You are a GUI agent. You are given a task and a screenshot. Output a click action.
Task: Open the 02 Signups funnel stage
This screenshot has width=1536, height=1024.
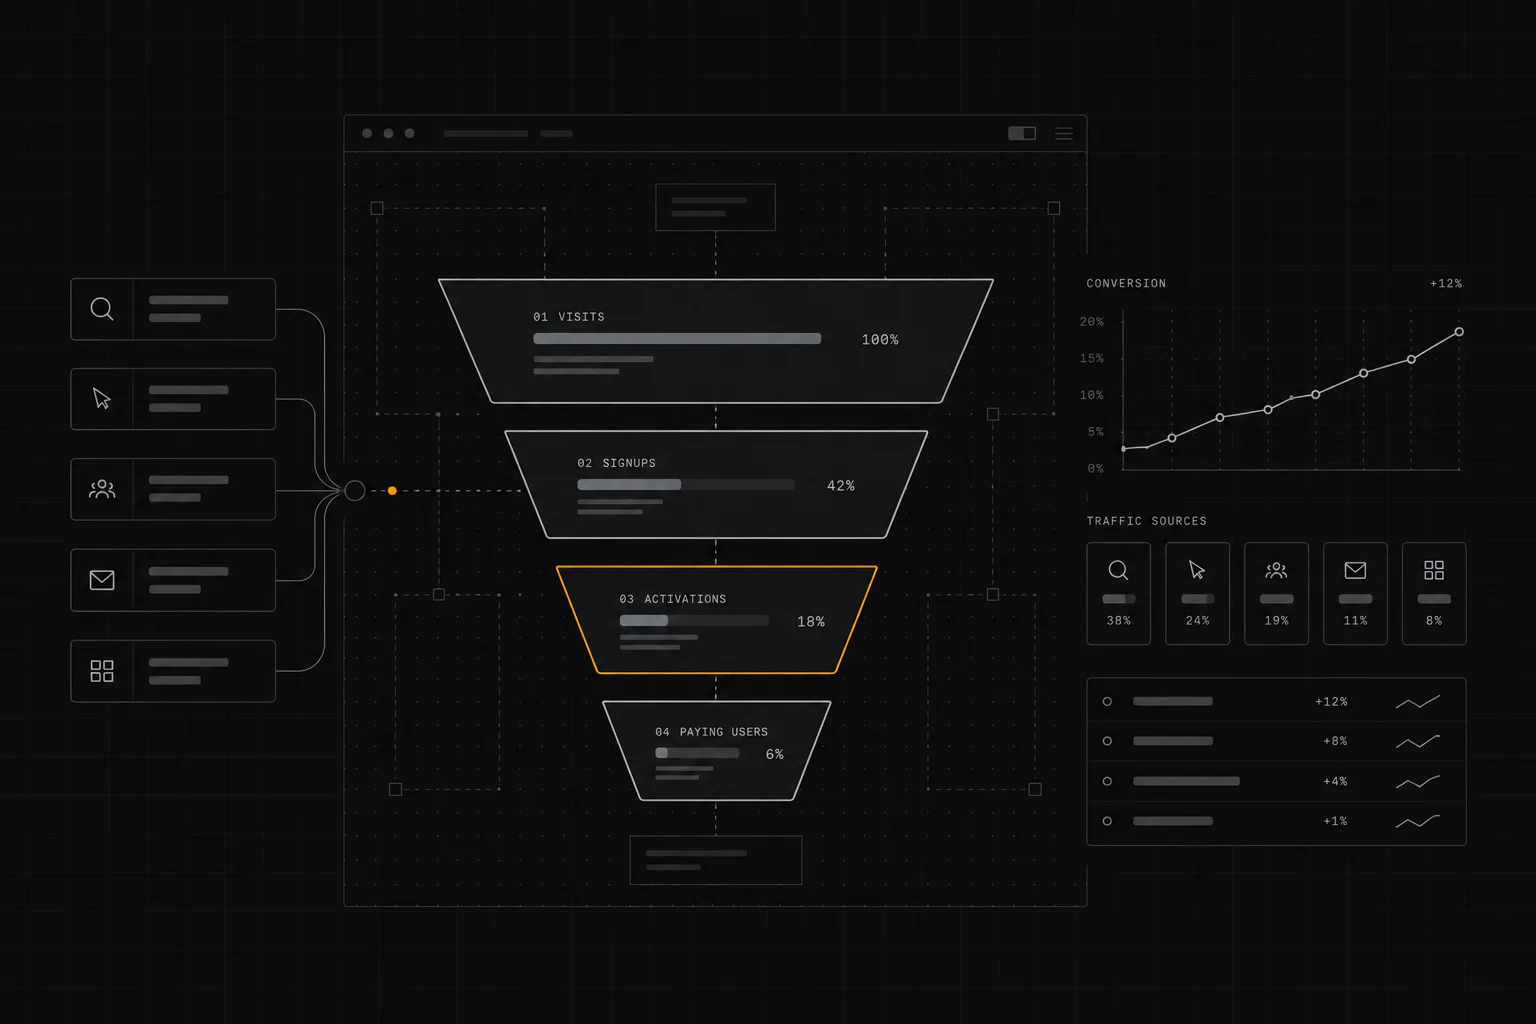tap(716, 485)
